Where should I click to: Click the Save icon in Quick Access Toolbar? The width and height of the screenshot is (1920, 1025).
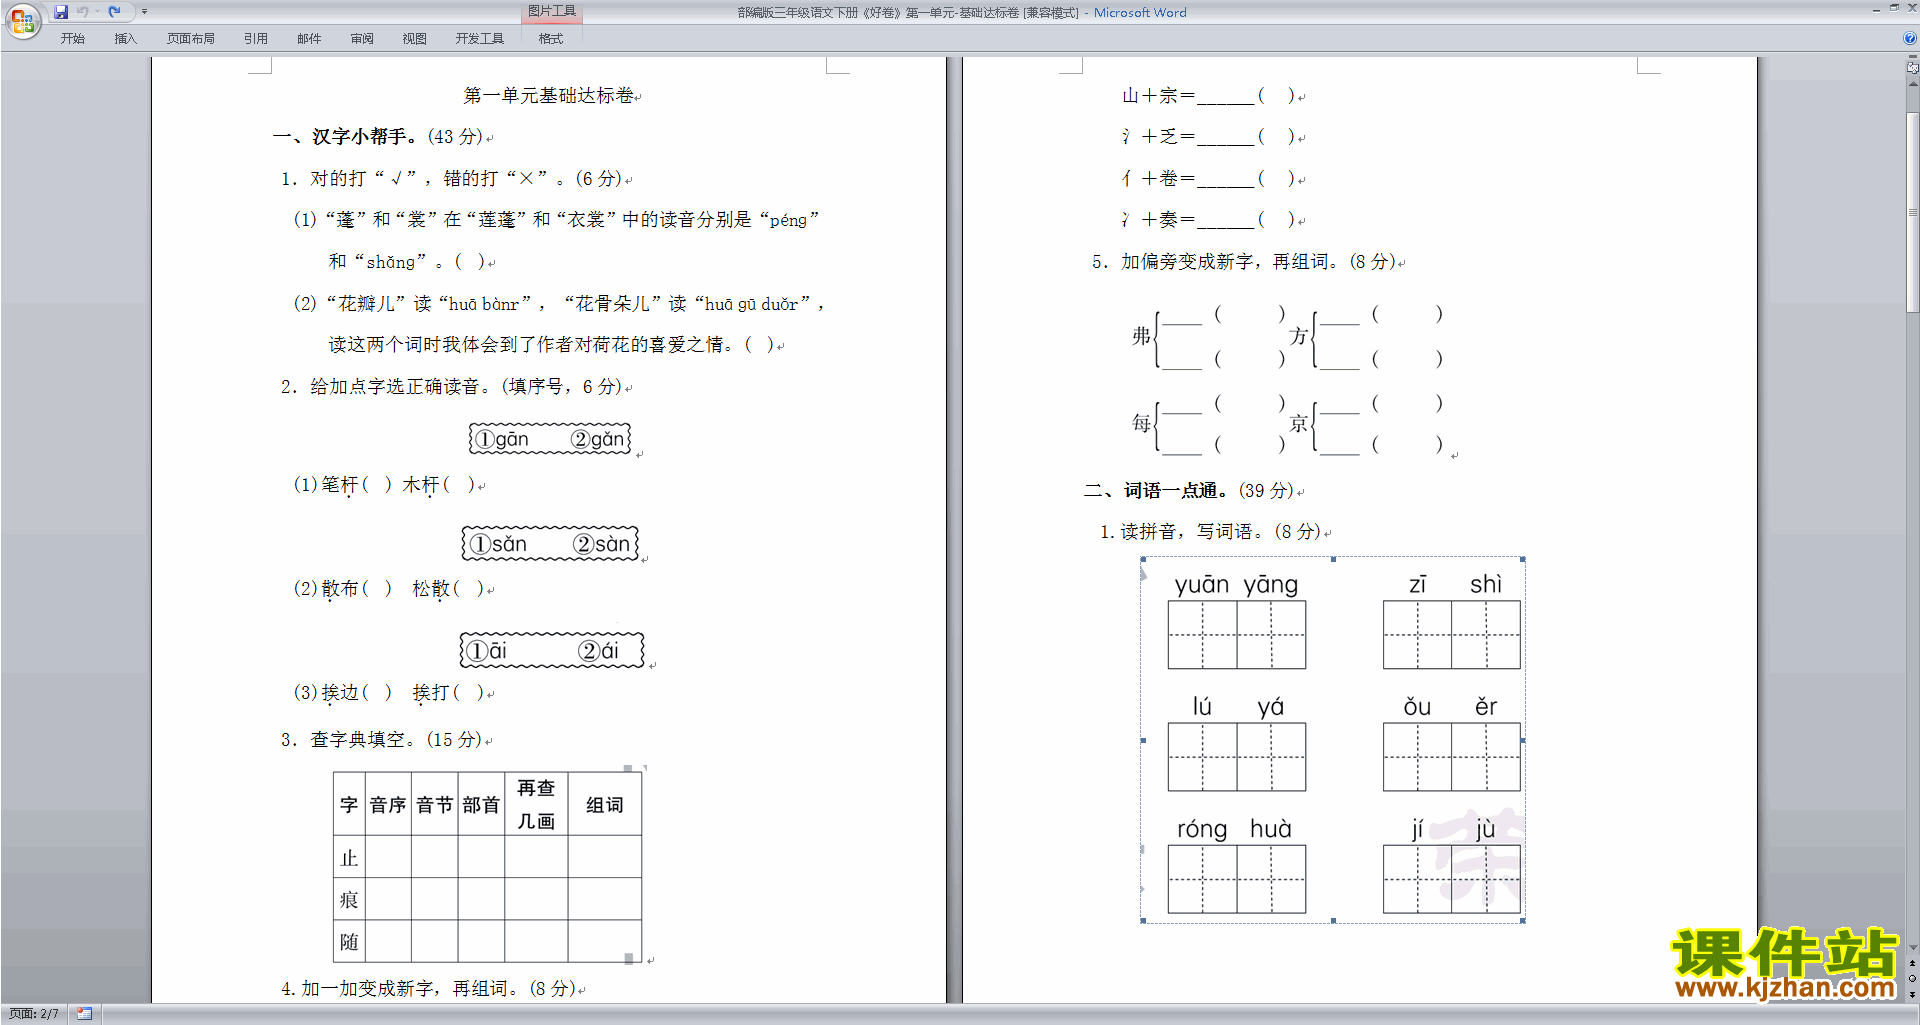coord(61,12)
